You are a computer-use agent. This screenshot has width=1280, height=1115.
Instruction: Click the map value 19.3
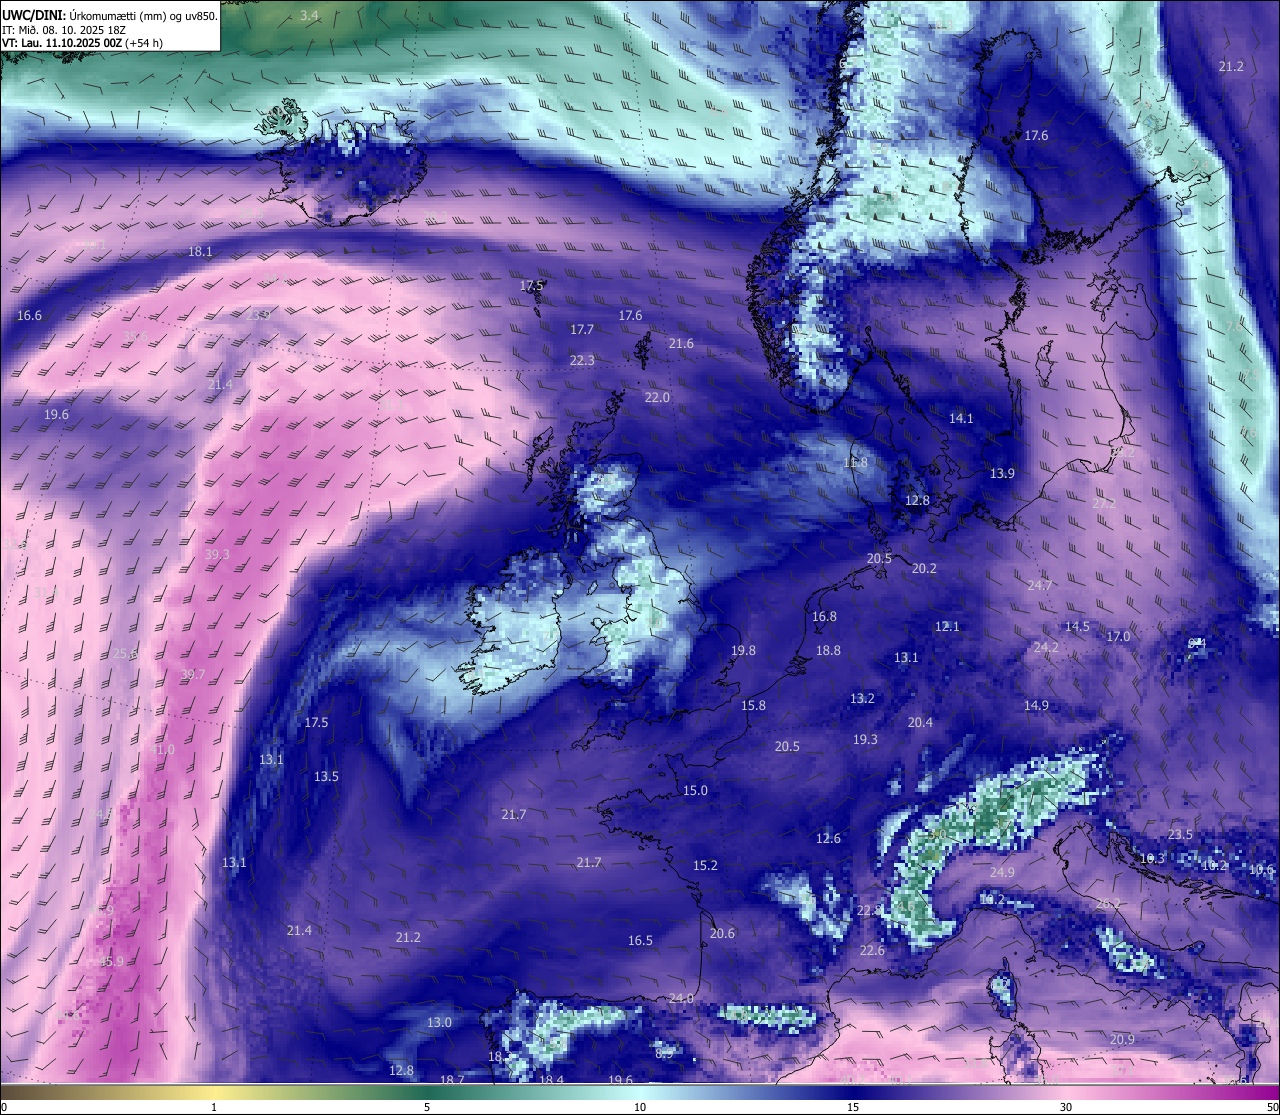coord(865,740)
